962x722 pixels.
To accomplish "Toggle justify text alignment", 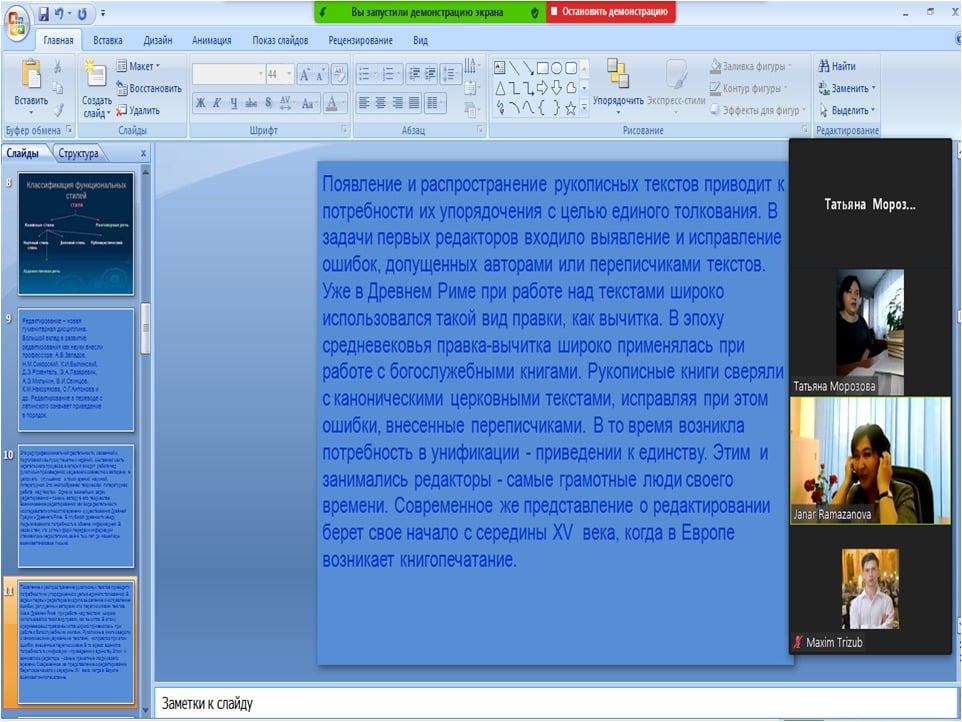I will pos(415,103).
